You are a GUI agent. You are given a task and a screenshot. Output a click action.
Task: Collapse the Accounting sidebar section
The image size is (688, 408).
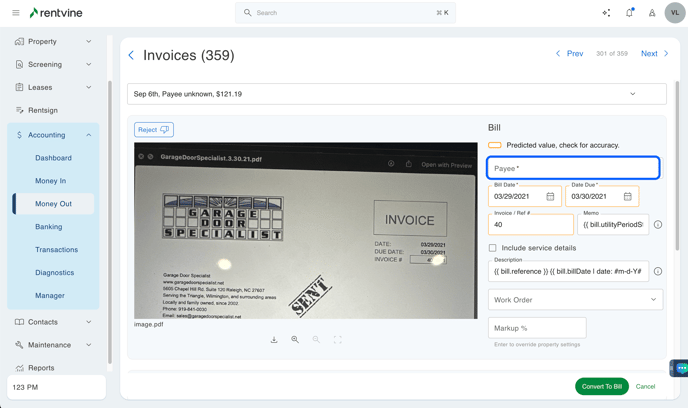click(88, 135)
